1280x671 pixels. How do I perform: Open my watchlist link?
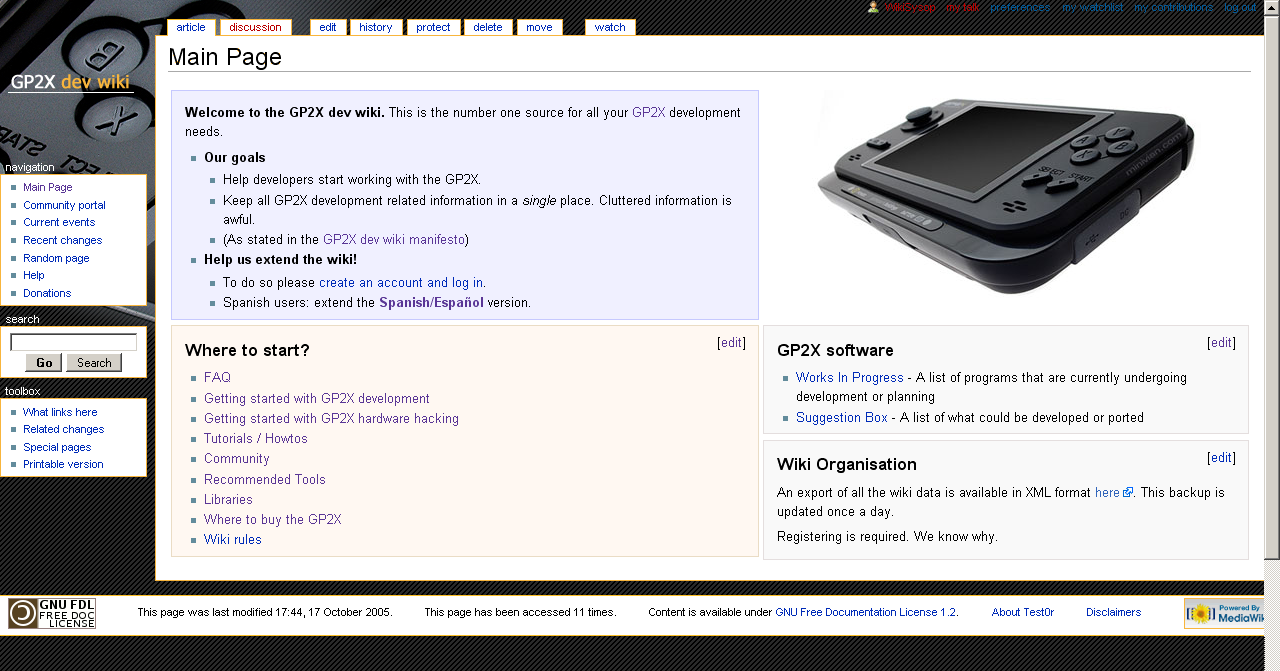(x=1092, y=8)
